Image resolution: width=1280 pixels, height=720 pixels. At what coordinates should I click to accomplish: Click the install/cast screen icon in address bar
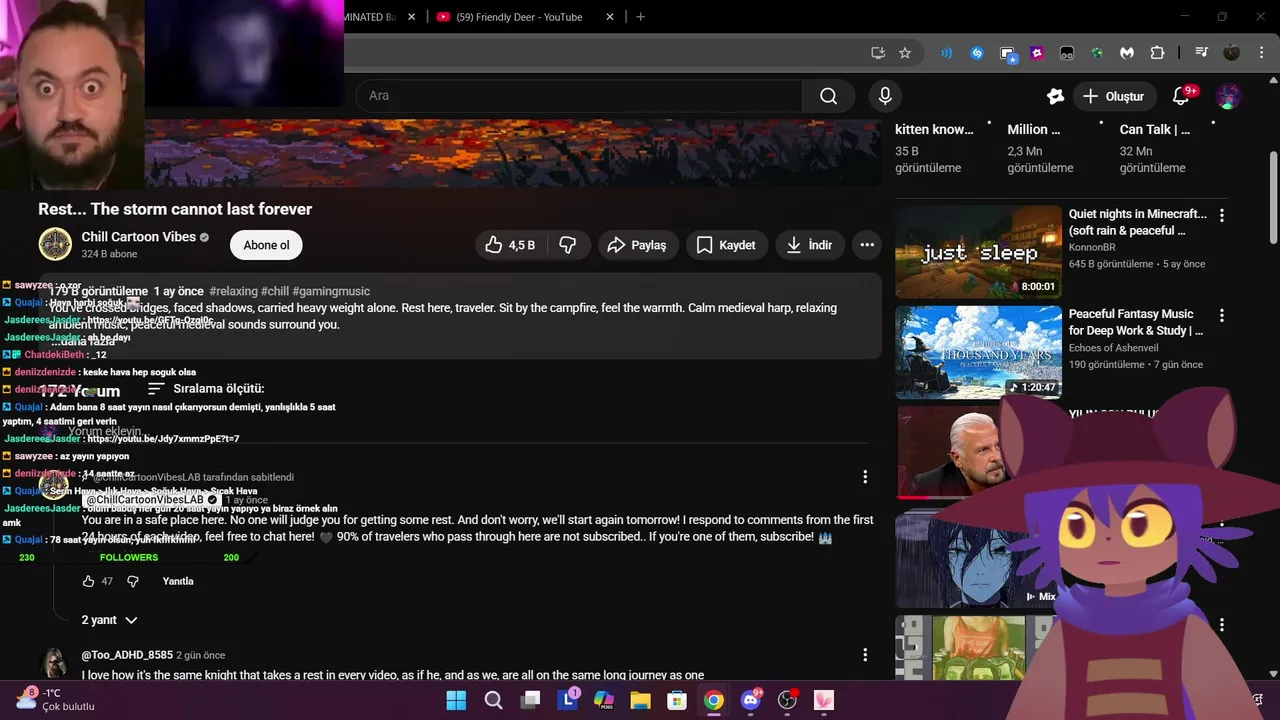(878, 53)
